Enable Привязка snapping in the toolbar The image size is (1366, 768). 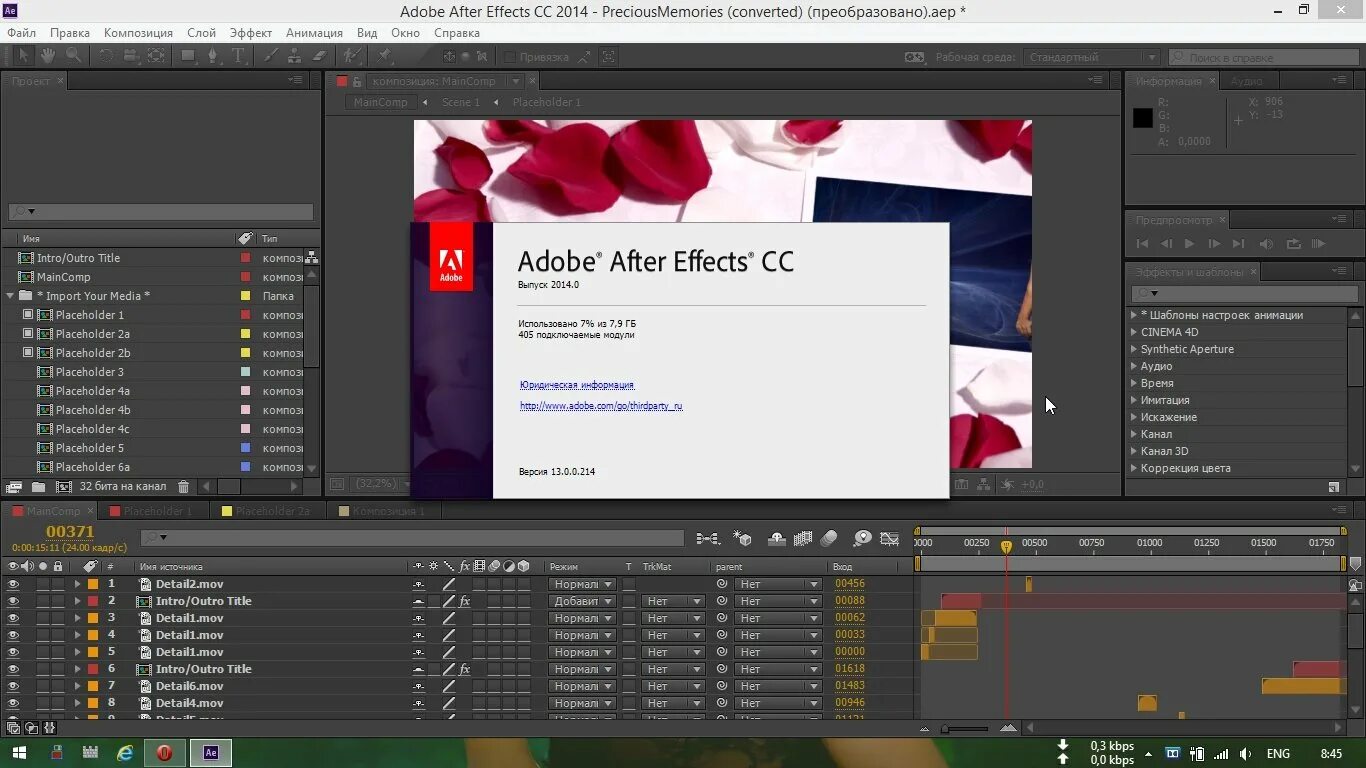510,56
